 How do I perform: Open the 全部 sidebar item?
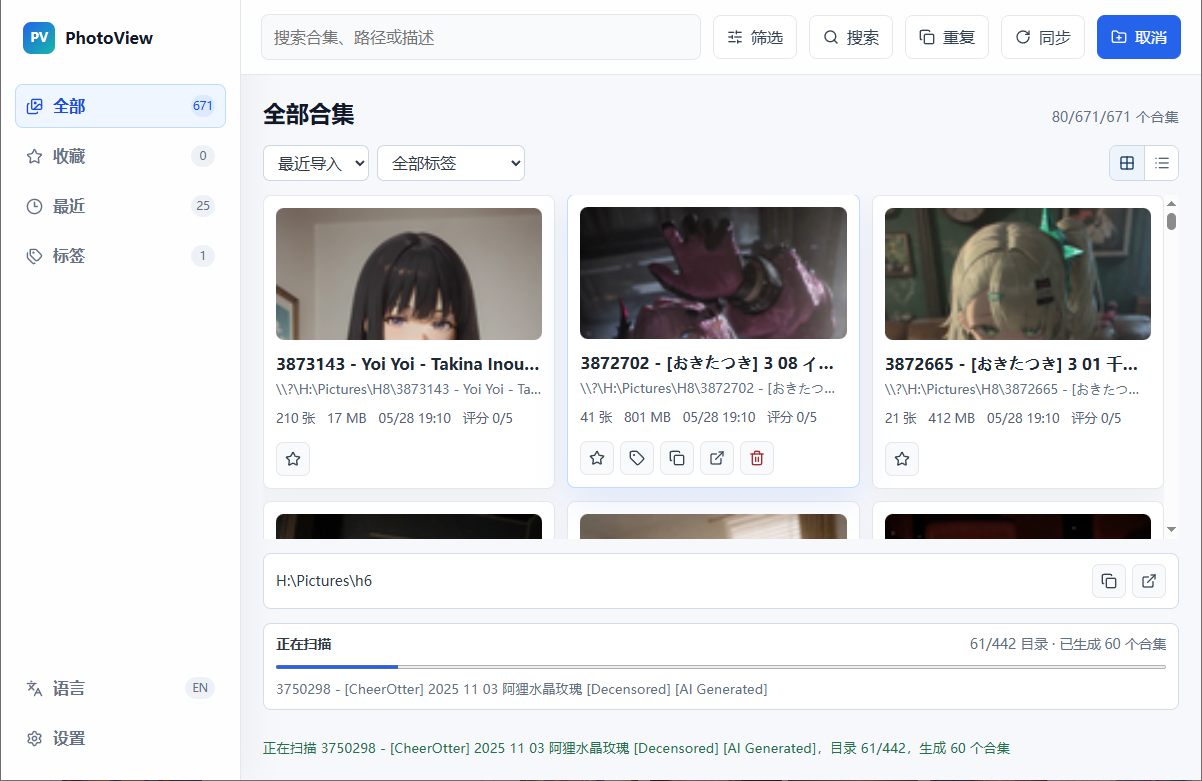click(120, 106)
